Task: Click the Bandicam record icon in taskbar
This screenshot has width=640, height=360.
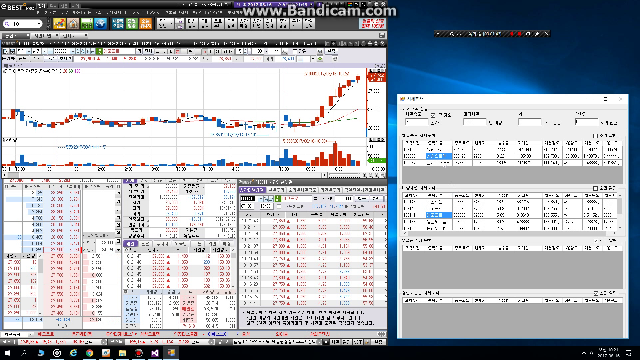Action: (x=139, y=353)
